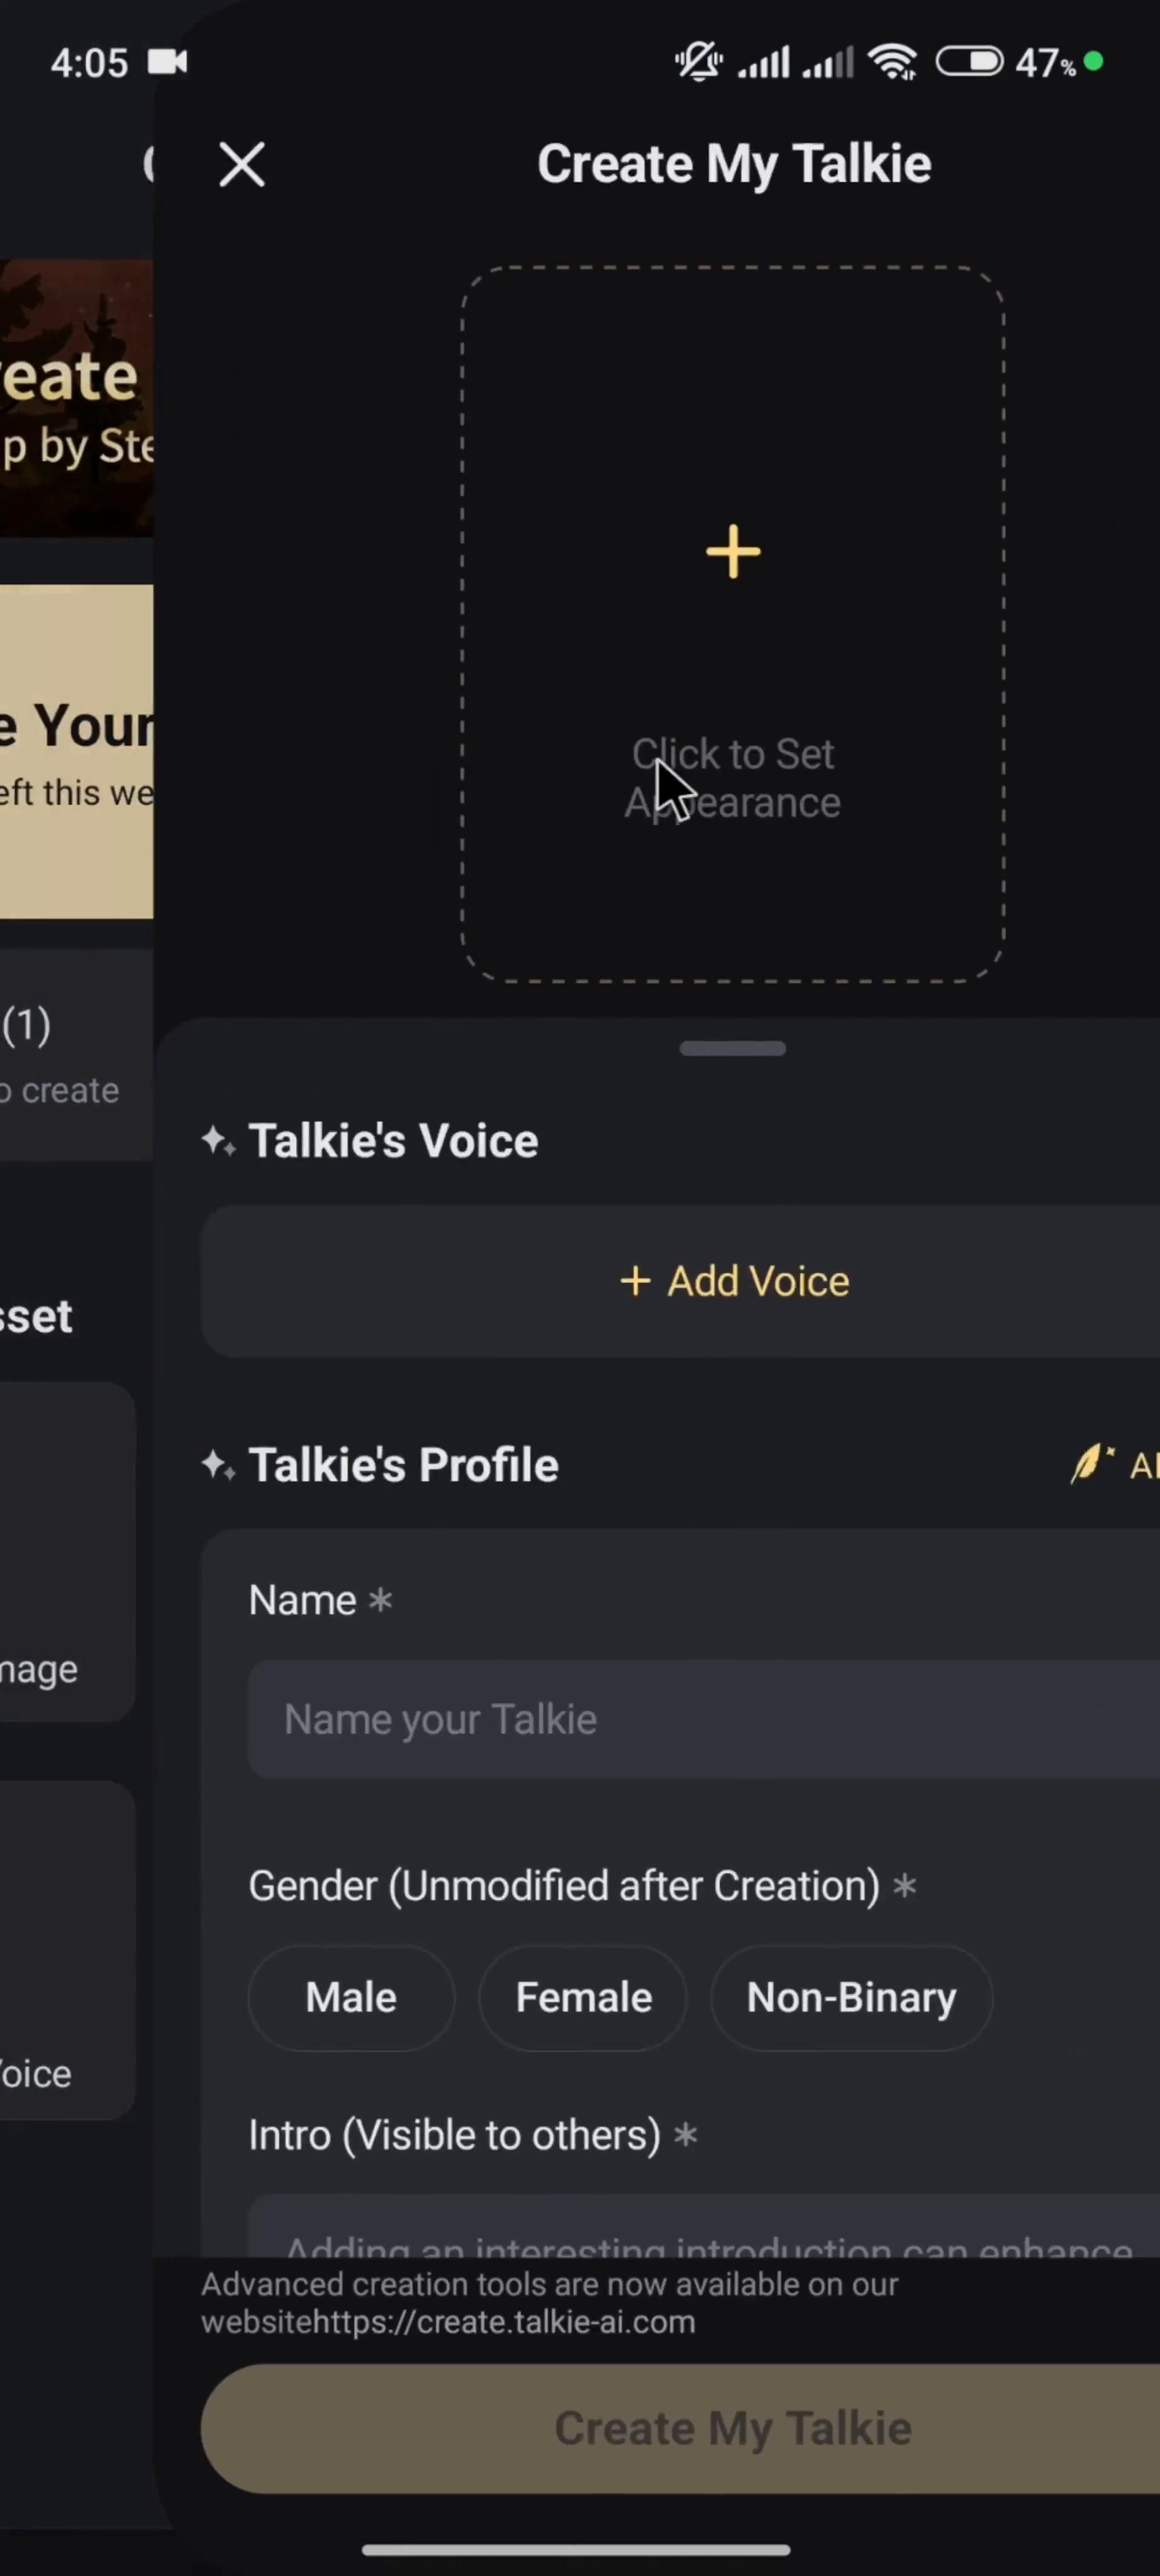The image size is (1160, 2576).
Task: Close the Create My Talkie panel
Action: (242, 164)
